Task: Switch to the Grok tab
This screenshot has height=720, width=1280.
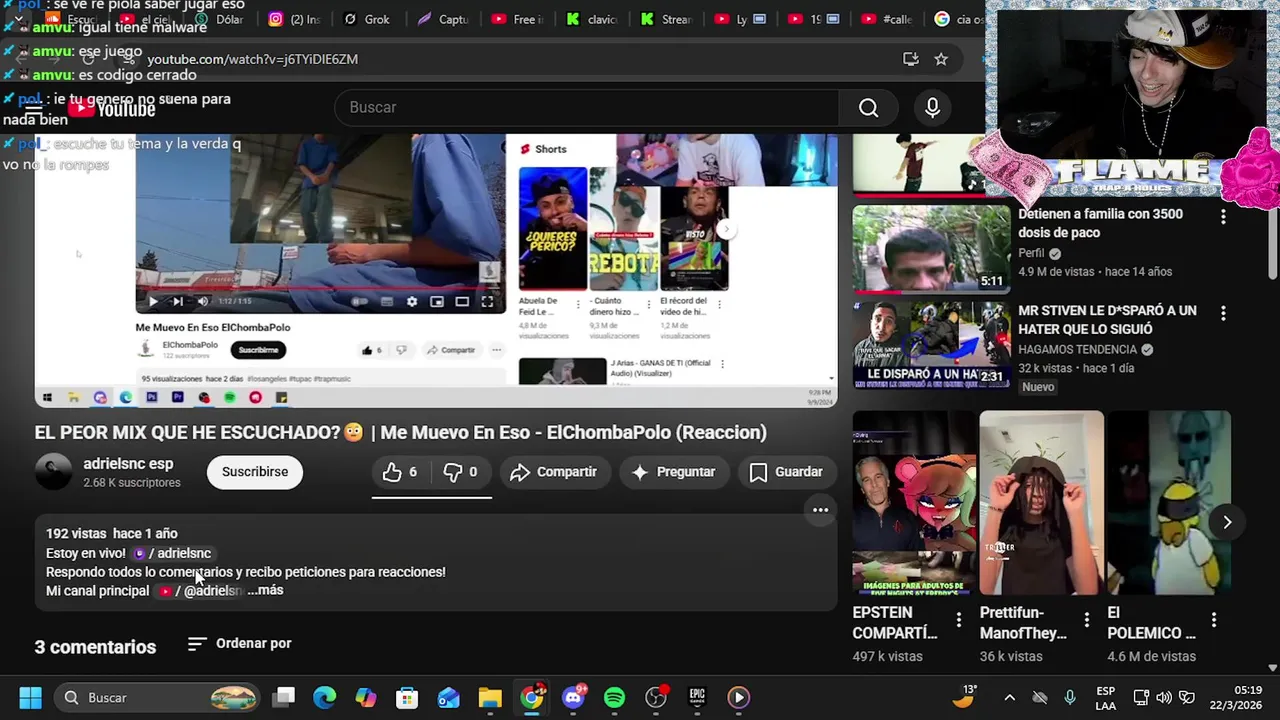Action: pyautogui.click(x=366, y=19)
